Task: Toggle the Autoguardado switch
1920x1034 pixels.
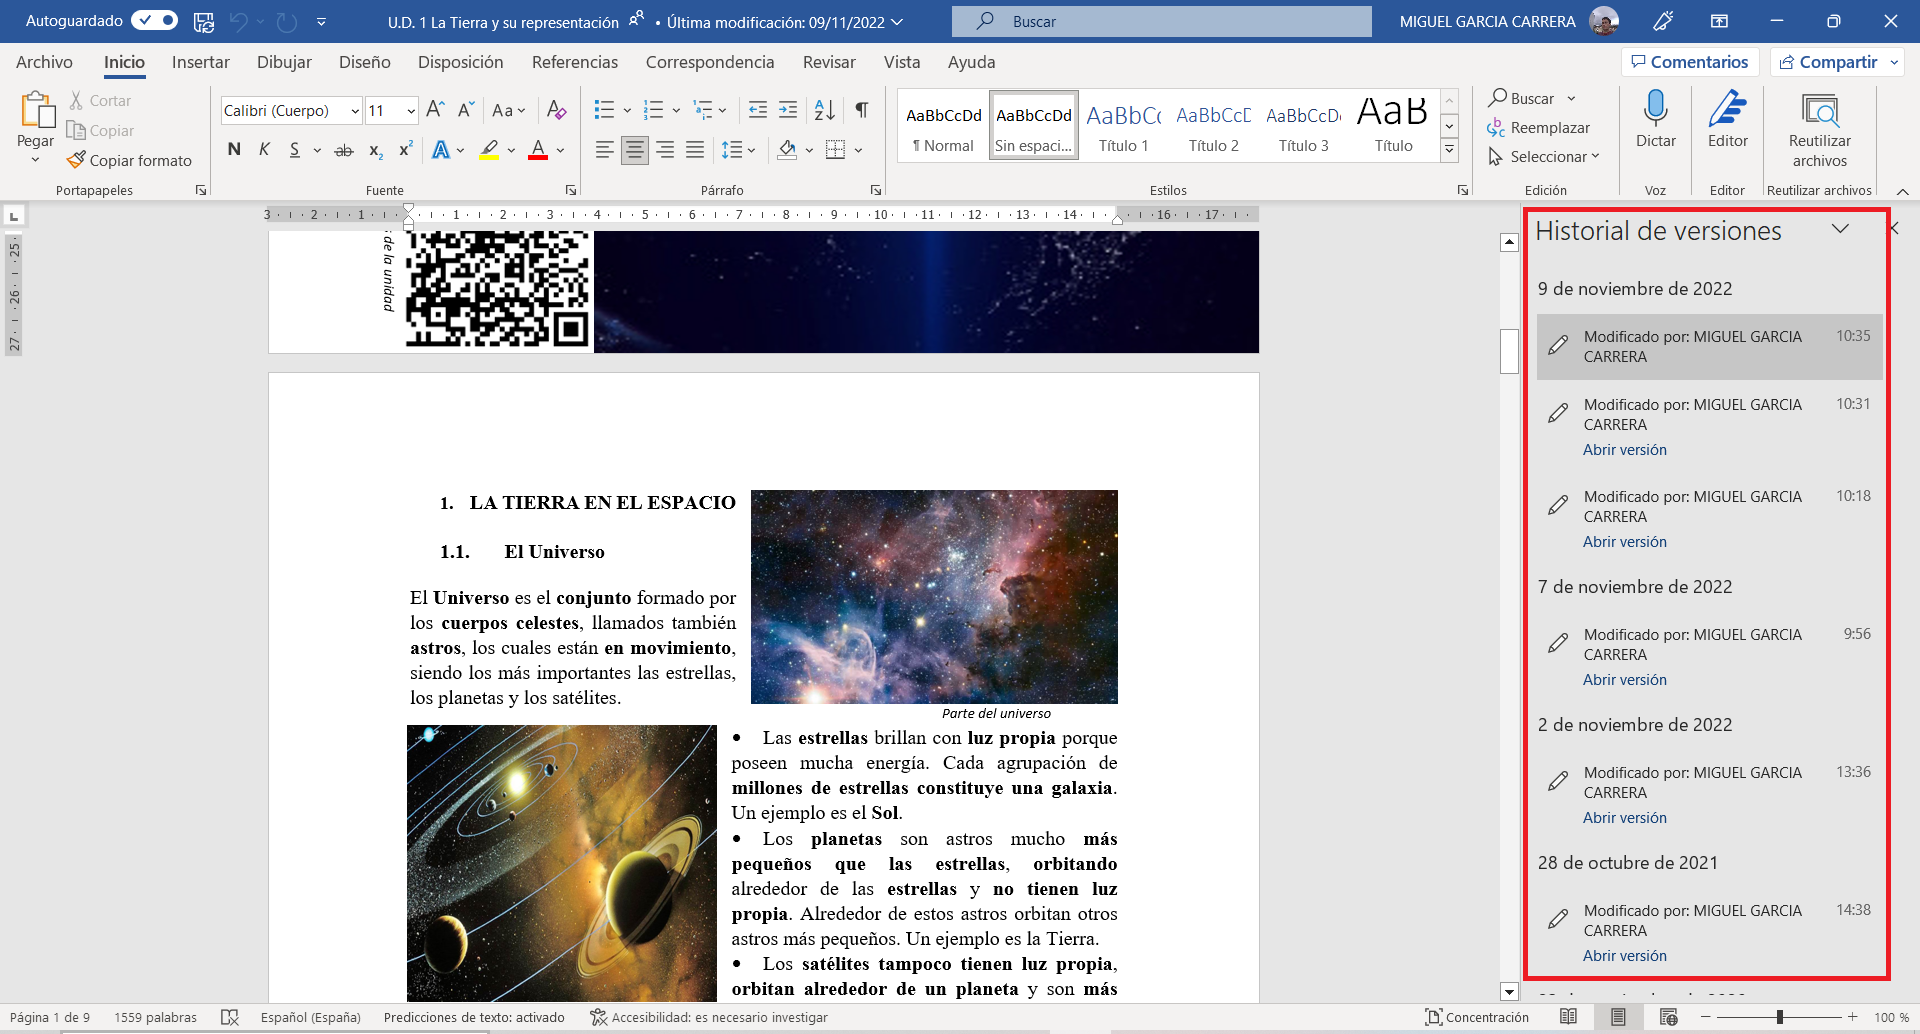Action: coord(154,21)
